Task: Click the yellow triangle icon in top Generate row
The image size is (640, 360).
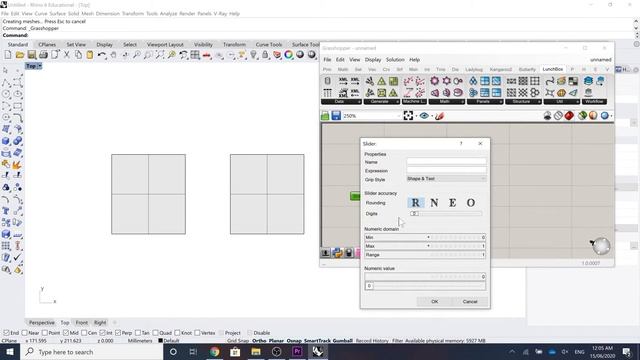Action: [x=381, y=81]
